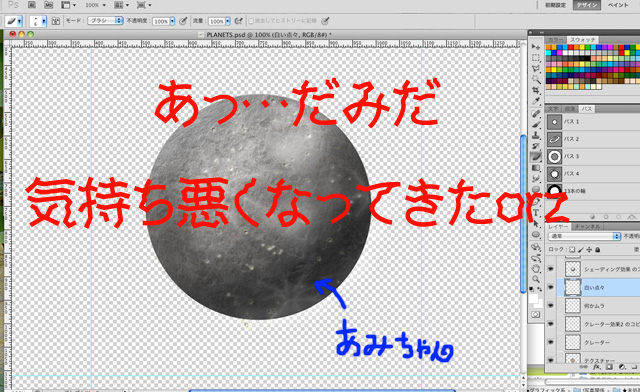Select the Crop tool
The image size is (640, 392).
point(536,90)
